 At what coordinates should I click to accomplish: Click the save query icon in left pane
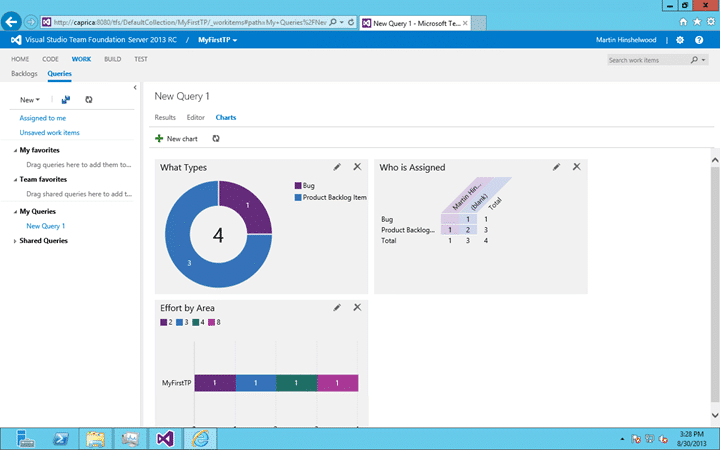66,99
